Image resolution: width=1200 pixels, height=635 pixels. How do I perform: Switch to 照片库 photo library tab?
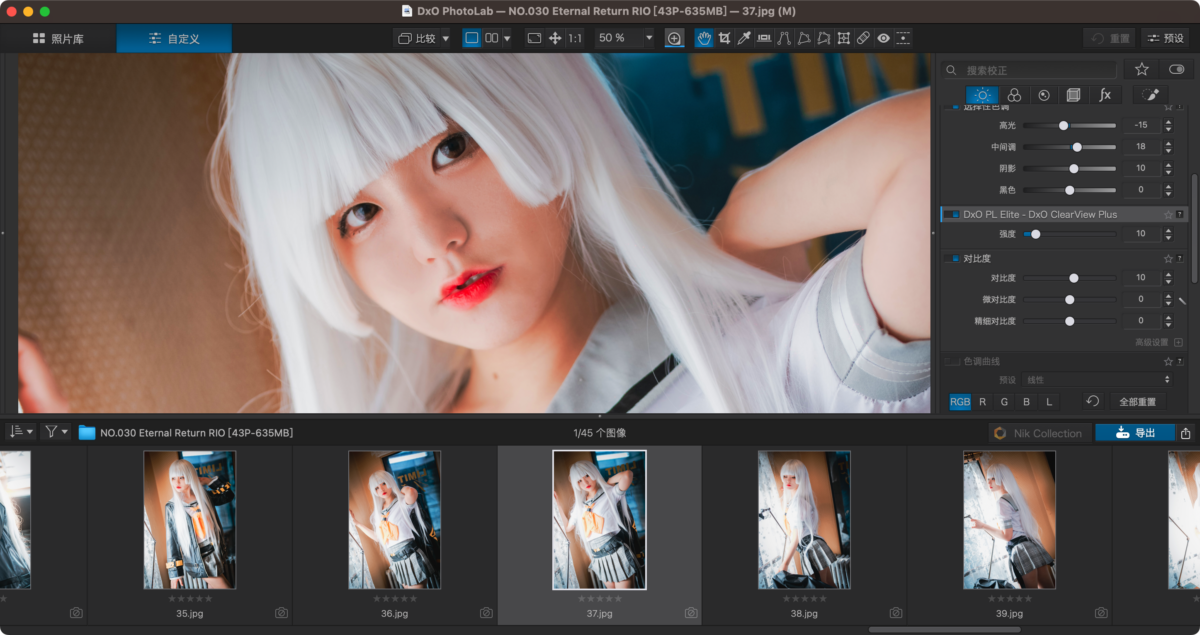tap(58, 38)
